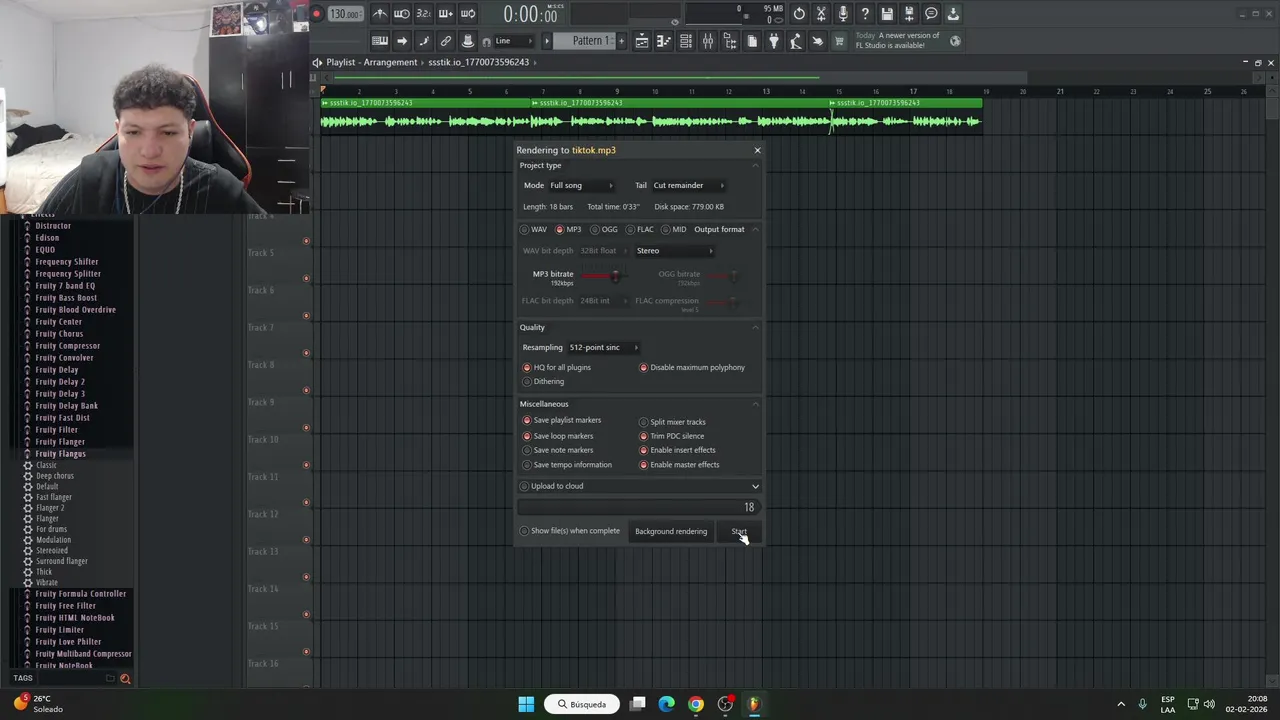1280x720 pixels.
Task: Toggle HQ for all plugins option
Action: [x=557, y=367]
